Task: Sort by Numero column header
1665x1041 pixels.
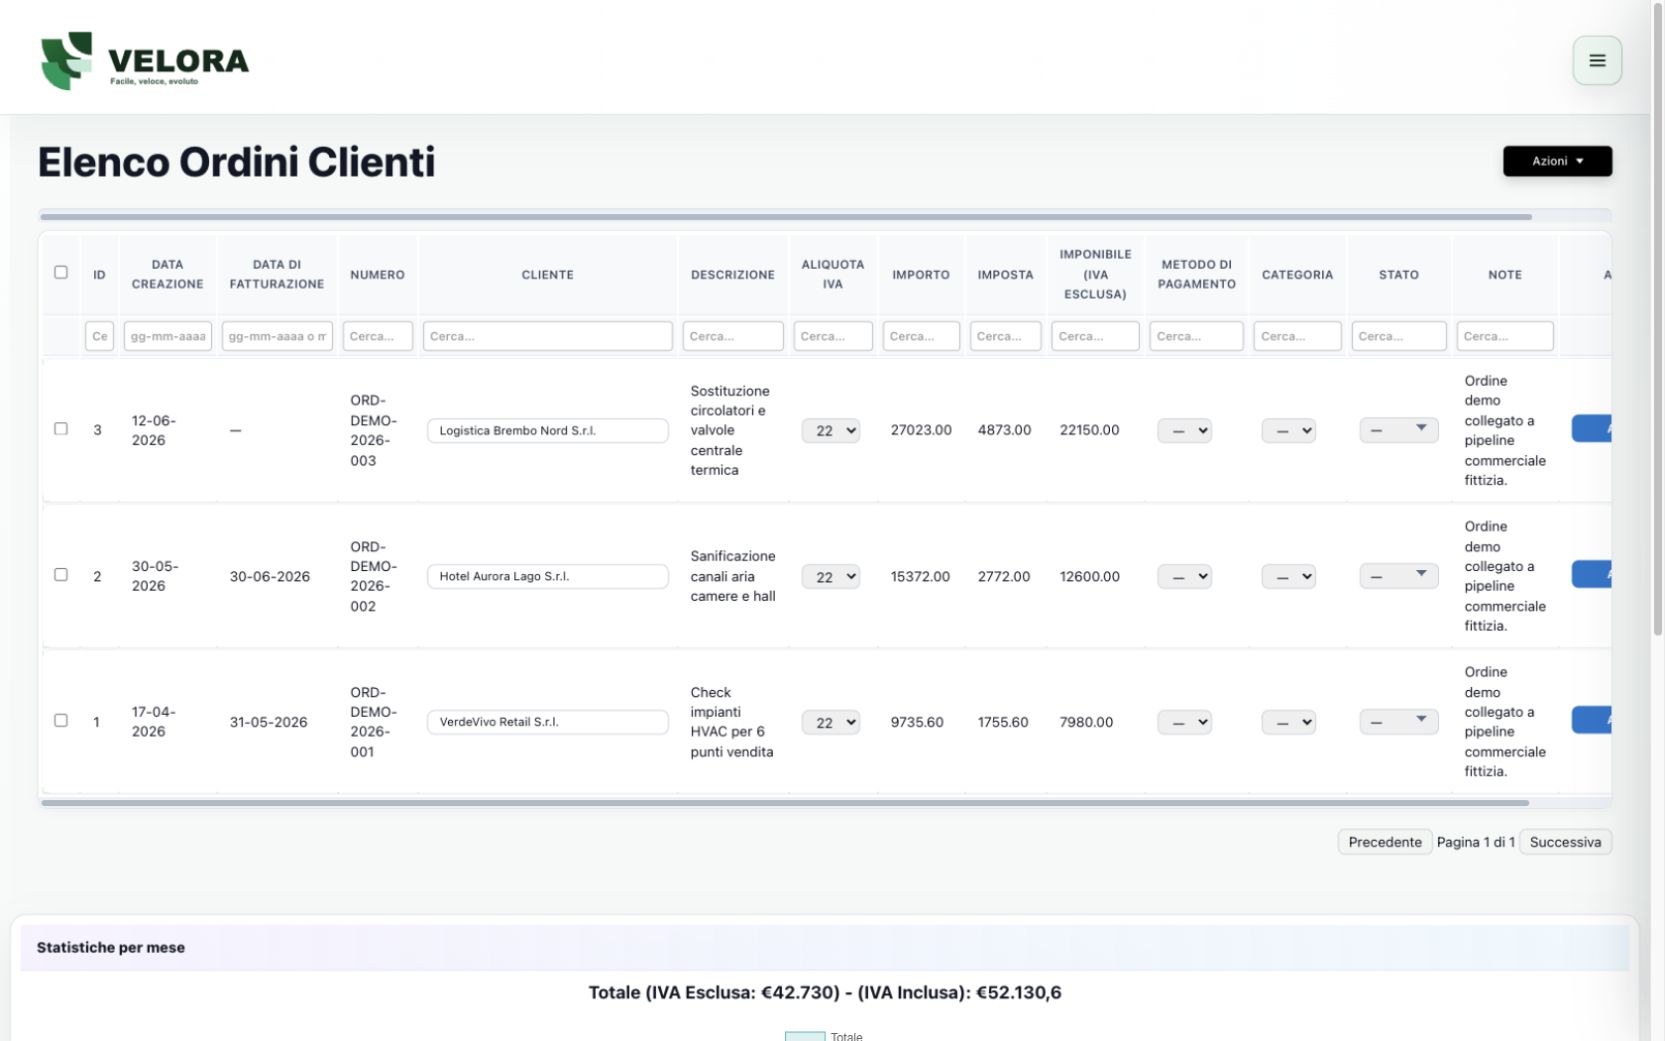Action: 377,274
